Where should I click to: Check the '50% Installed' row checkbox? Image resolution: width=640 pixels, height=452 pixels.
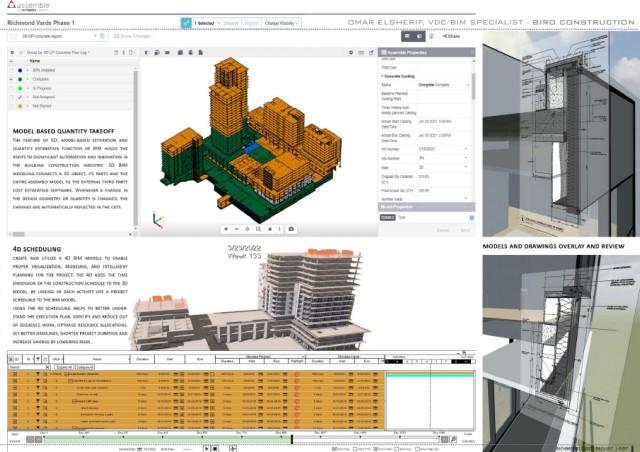click(11, 70)
